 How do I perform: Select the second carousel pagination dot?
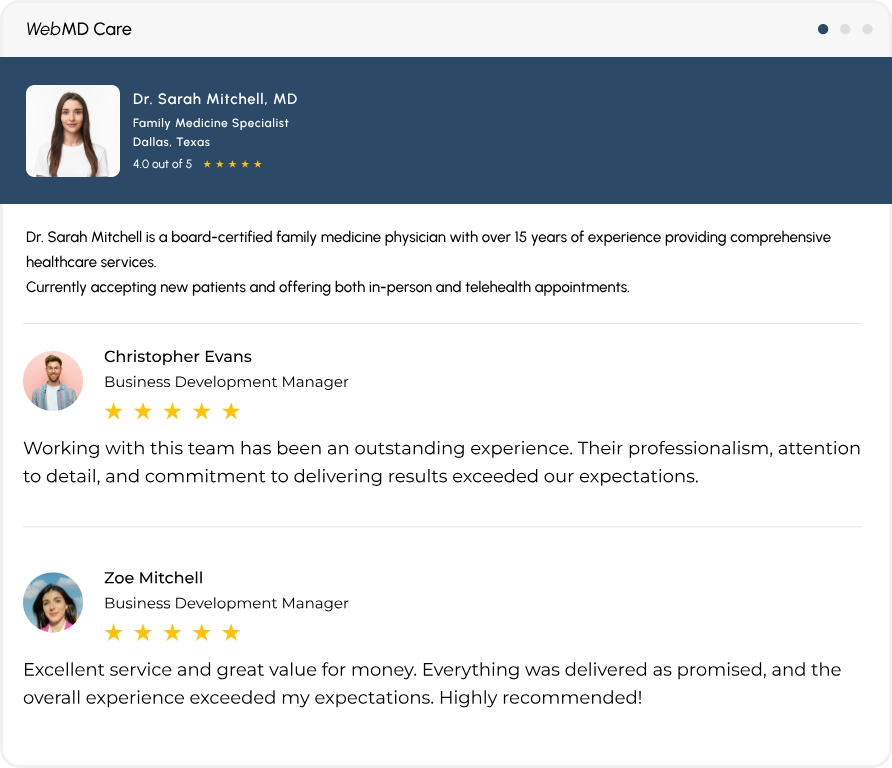[x=845, y=29]
